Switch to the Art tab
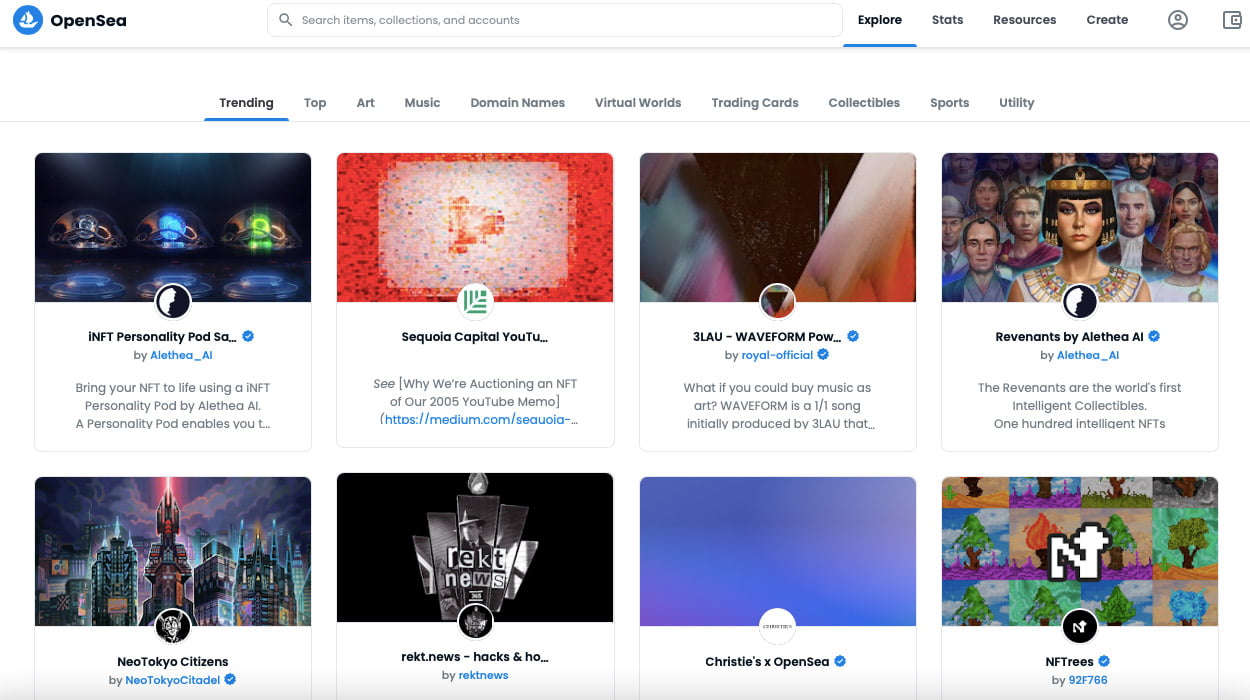The image size is (1250, 700). (x=366, y=103)
